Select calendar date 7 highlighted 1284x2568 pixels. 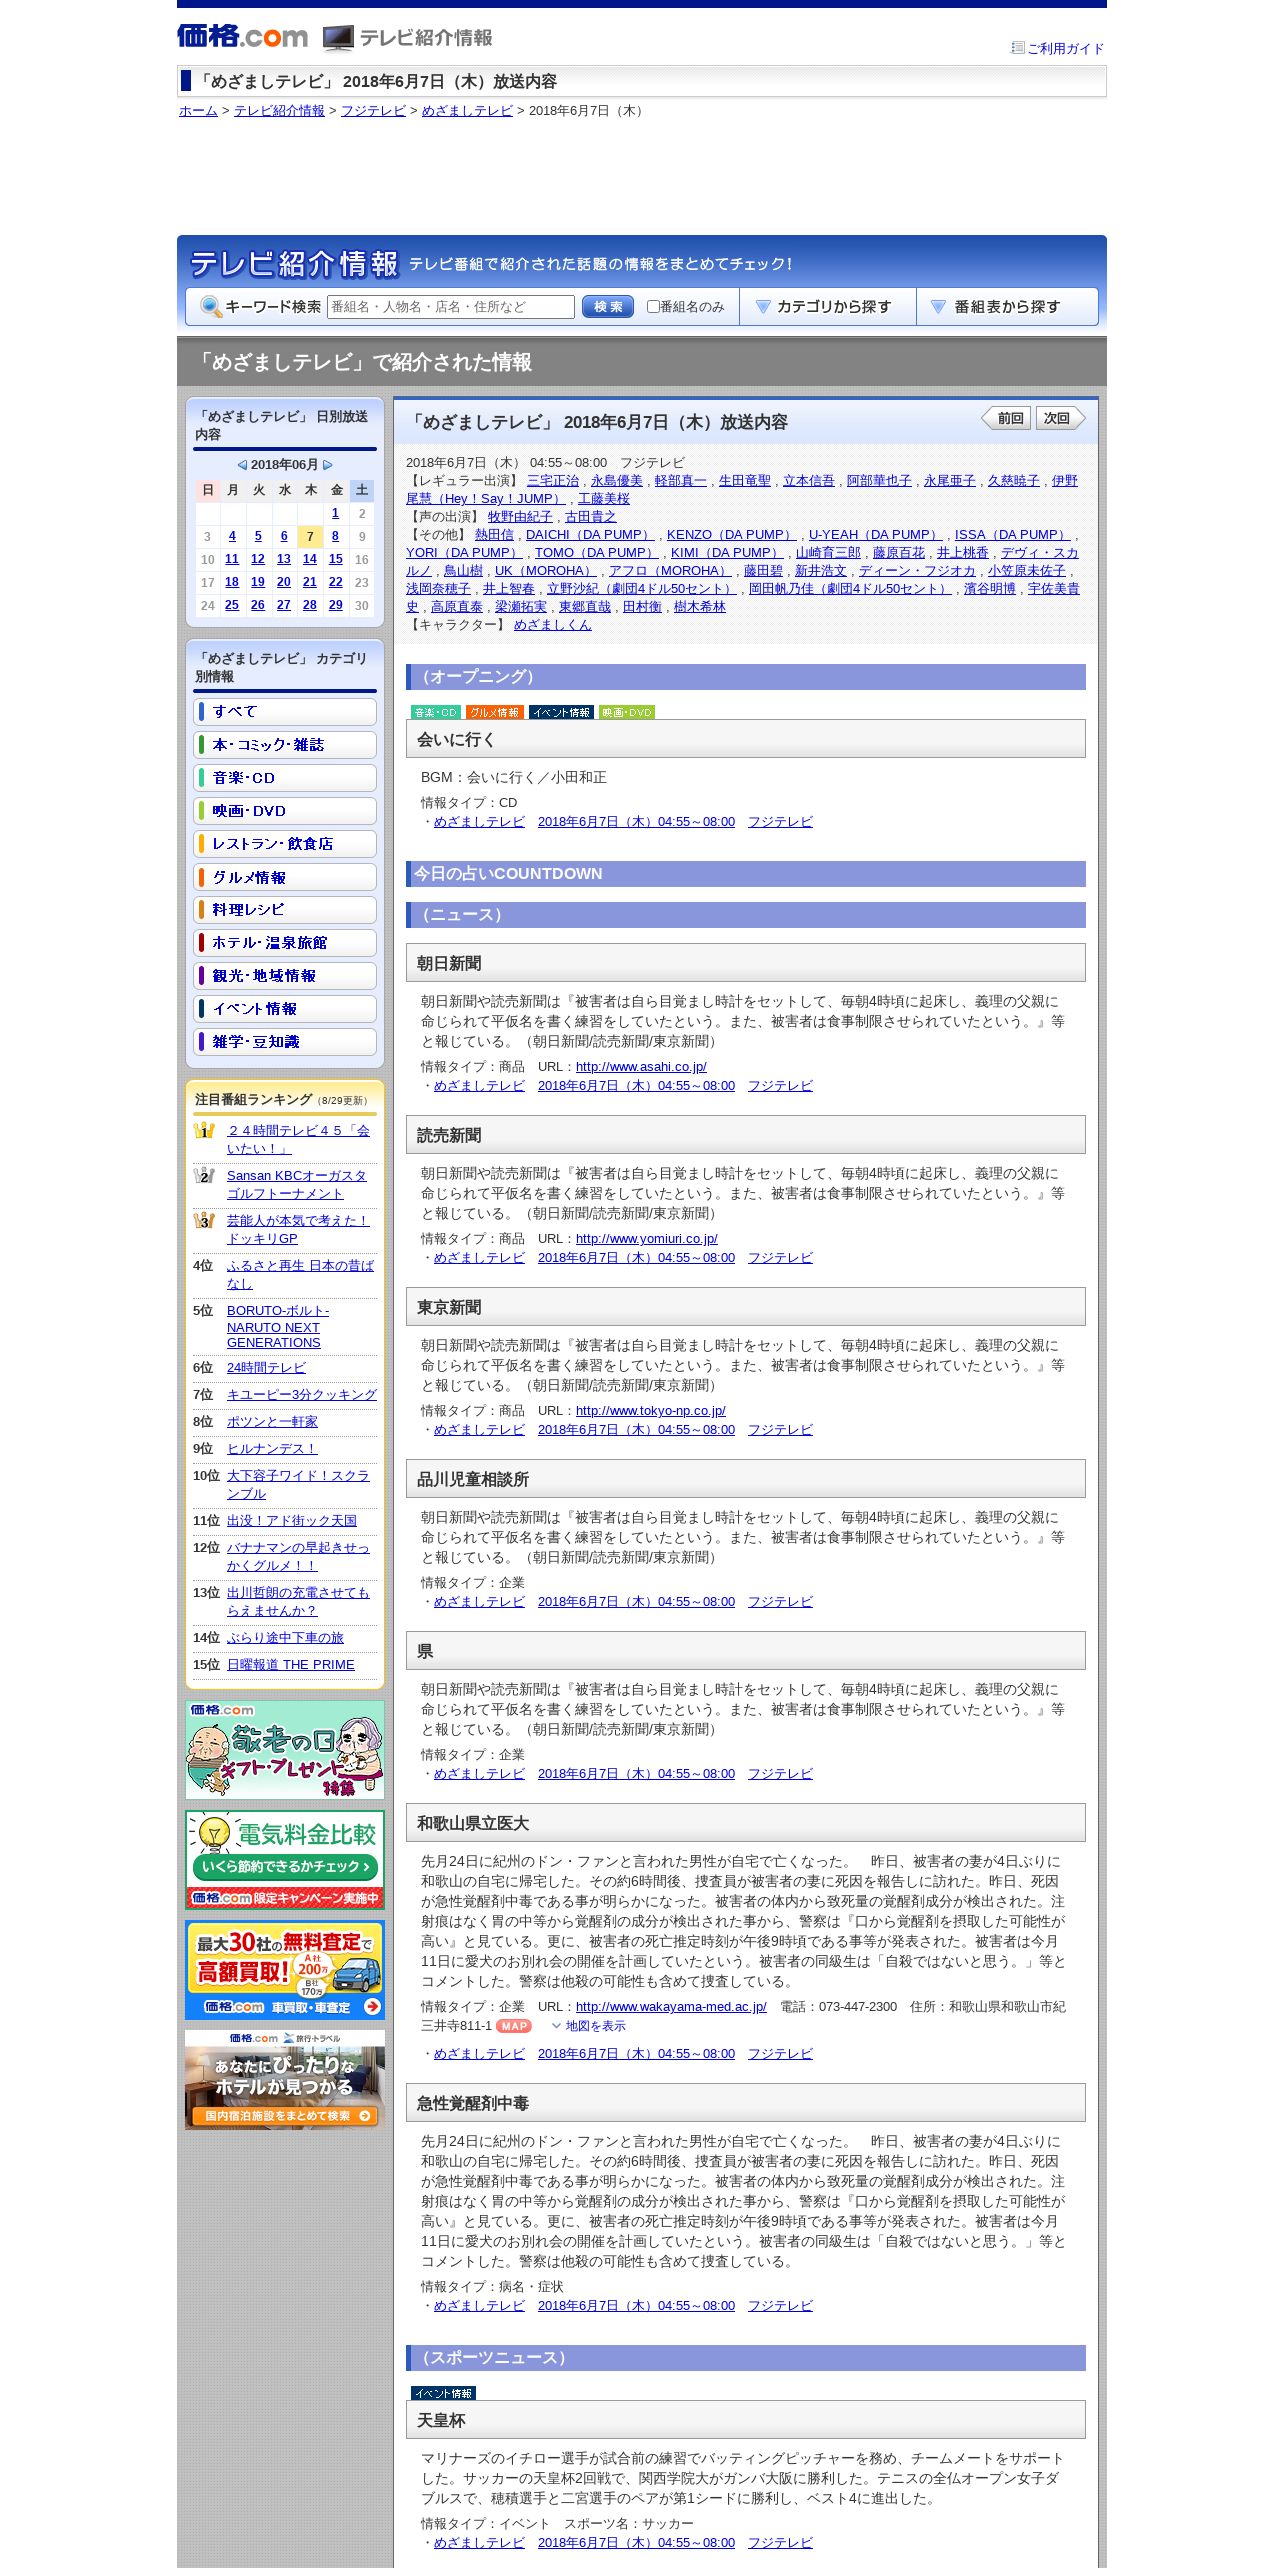310,536
